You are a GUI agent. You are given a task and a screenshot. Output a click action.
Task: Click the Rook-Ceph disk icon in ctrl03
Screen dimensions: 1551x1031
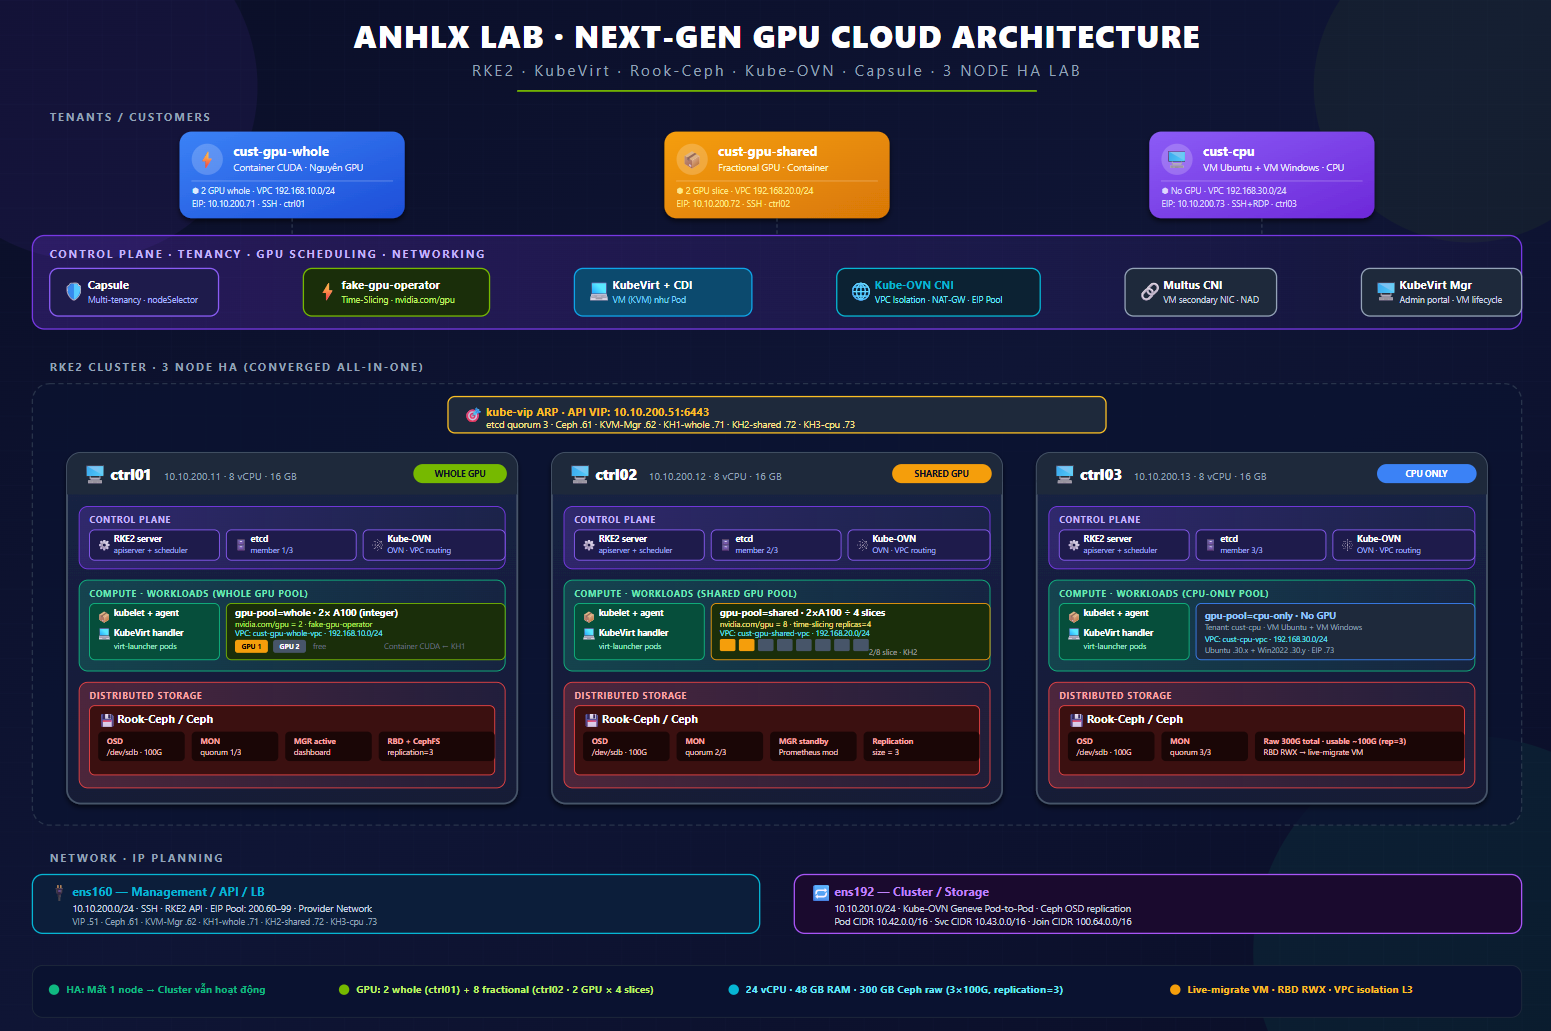(x=1077, y=719)
